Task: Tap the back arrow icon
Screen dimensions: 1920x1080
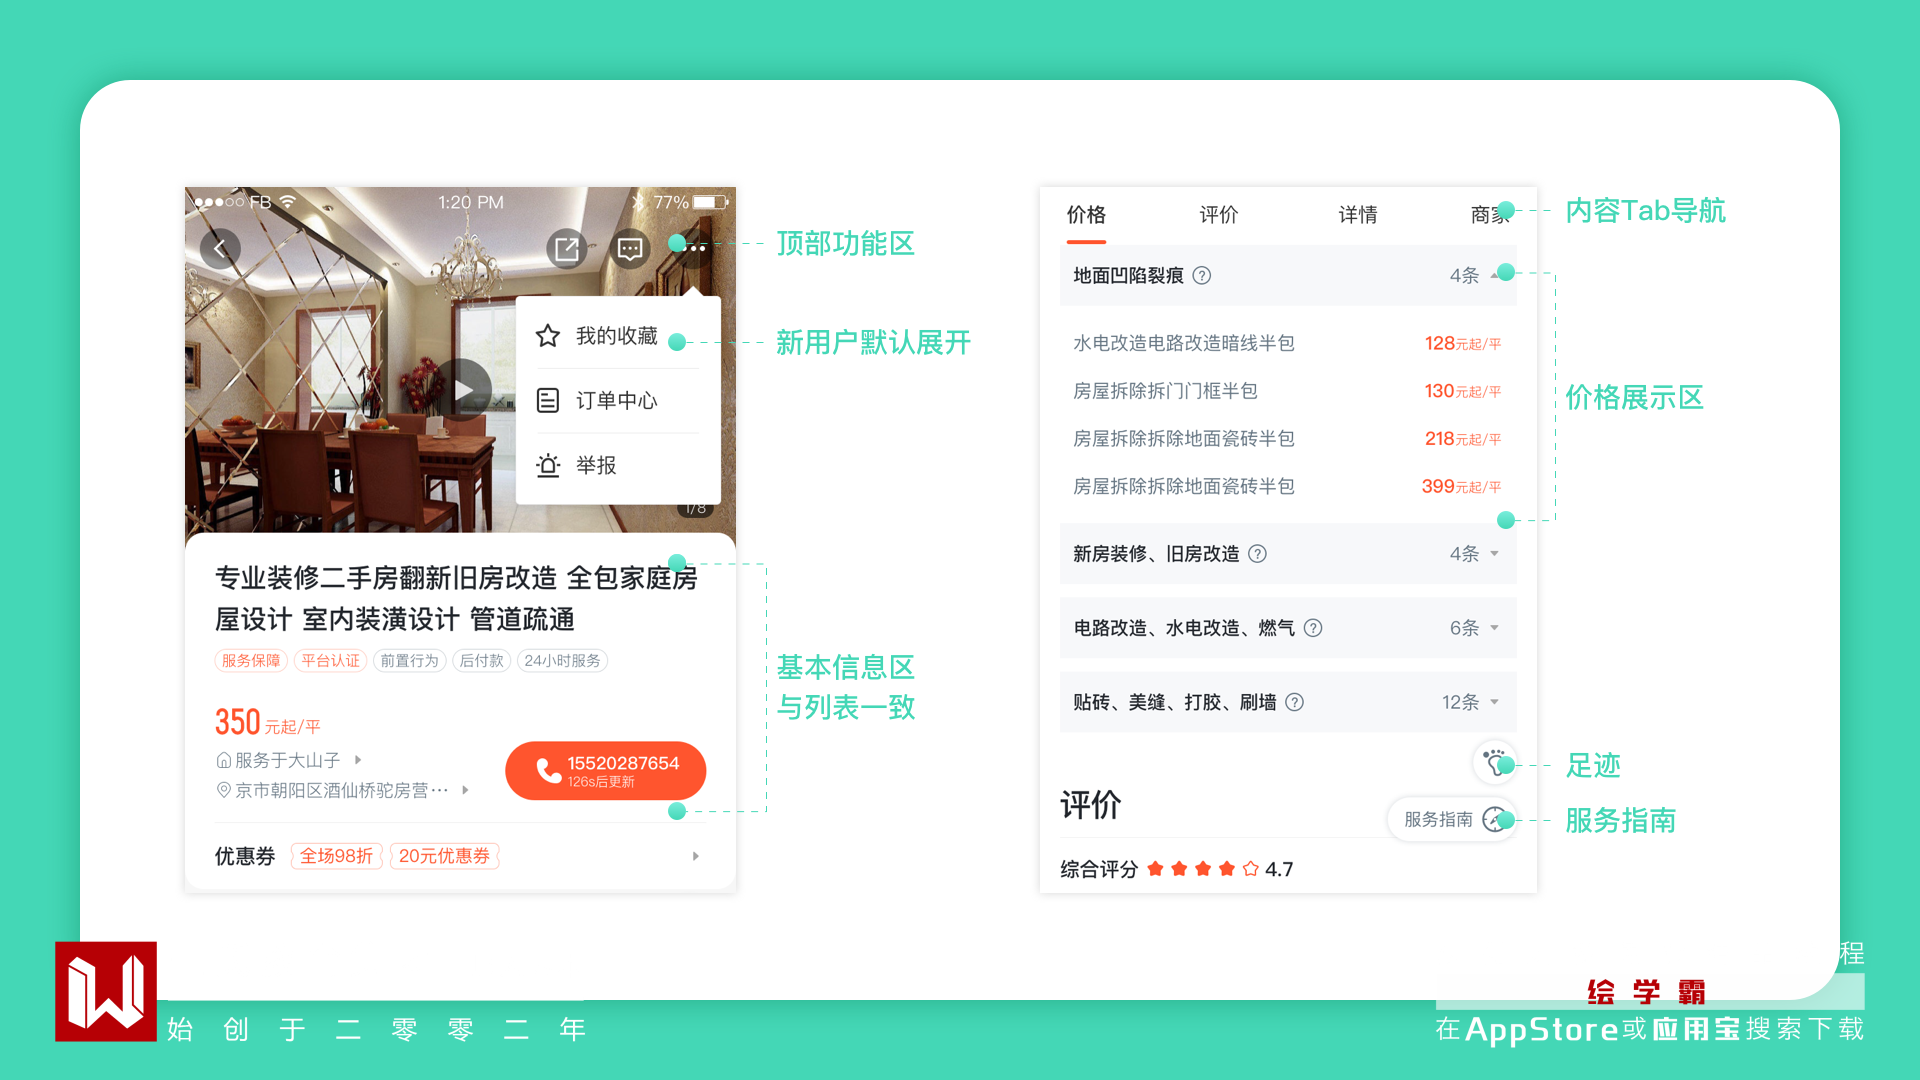Action: pos(220,248)
